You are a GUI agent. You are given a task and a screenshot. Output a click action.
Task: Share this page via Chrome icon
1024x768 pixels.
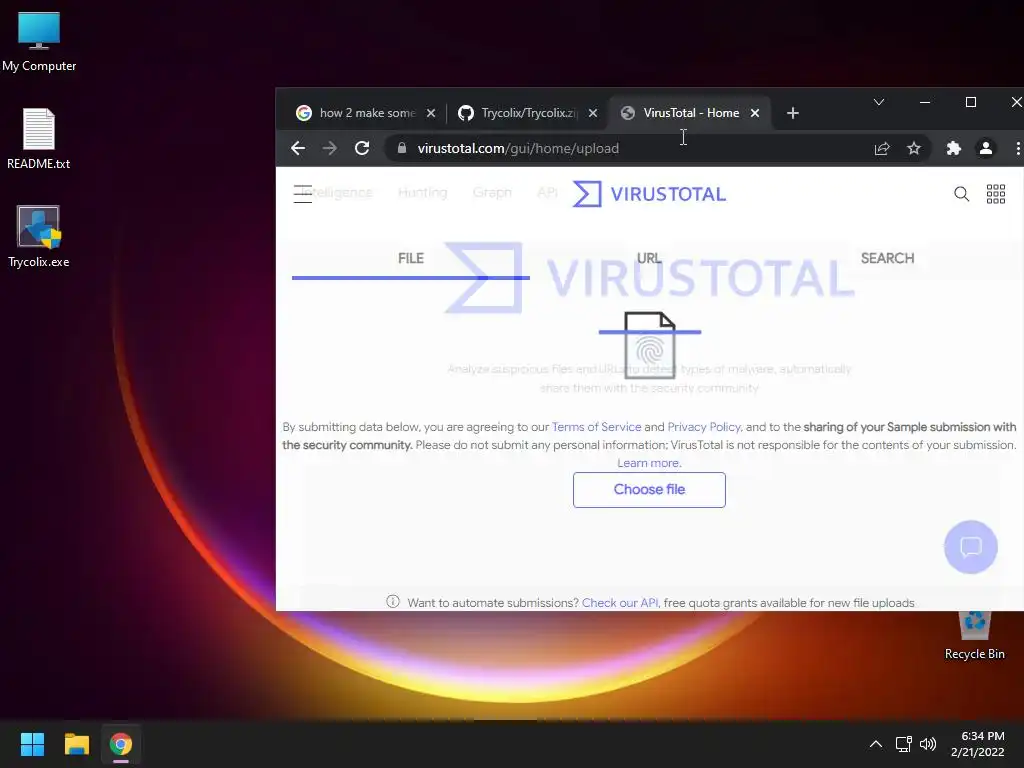pos(882,148)
